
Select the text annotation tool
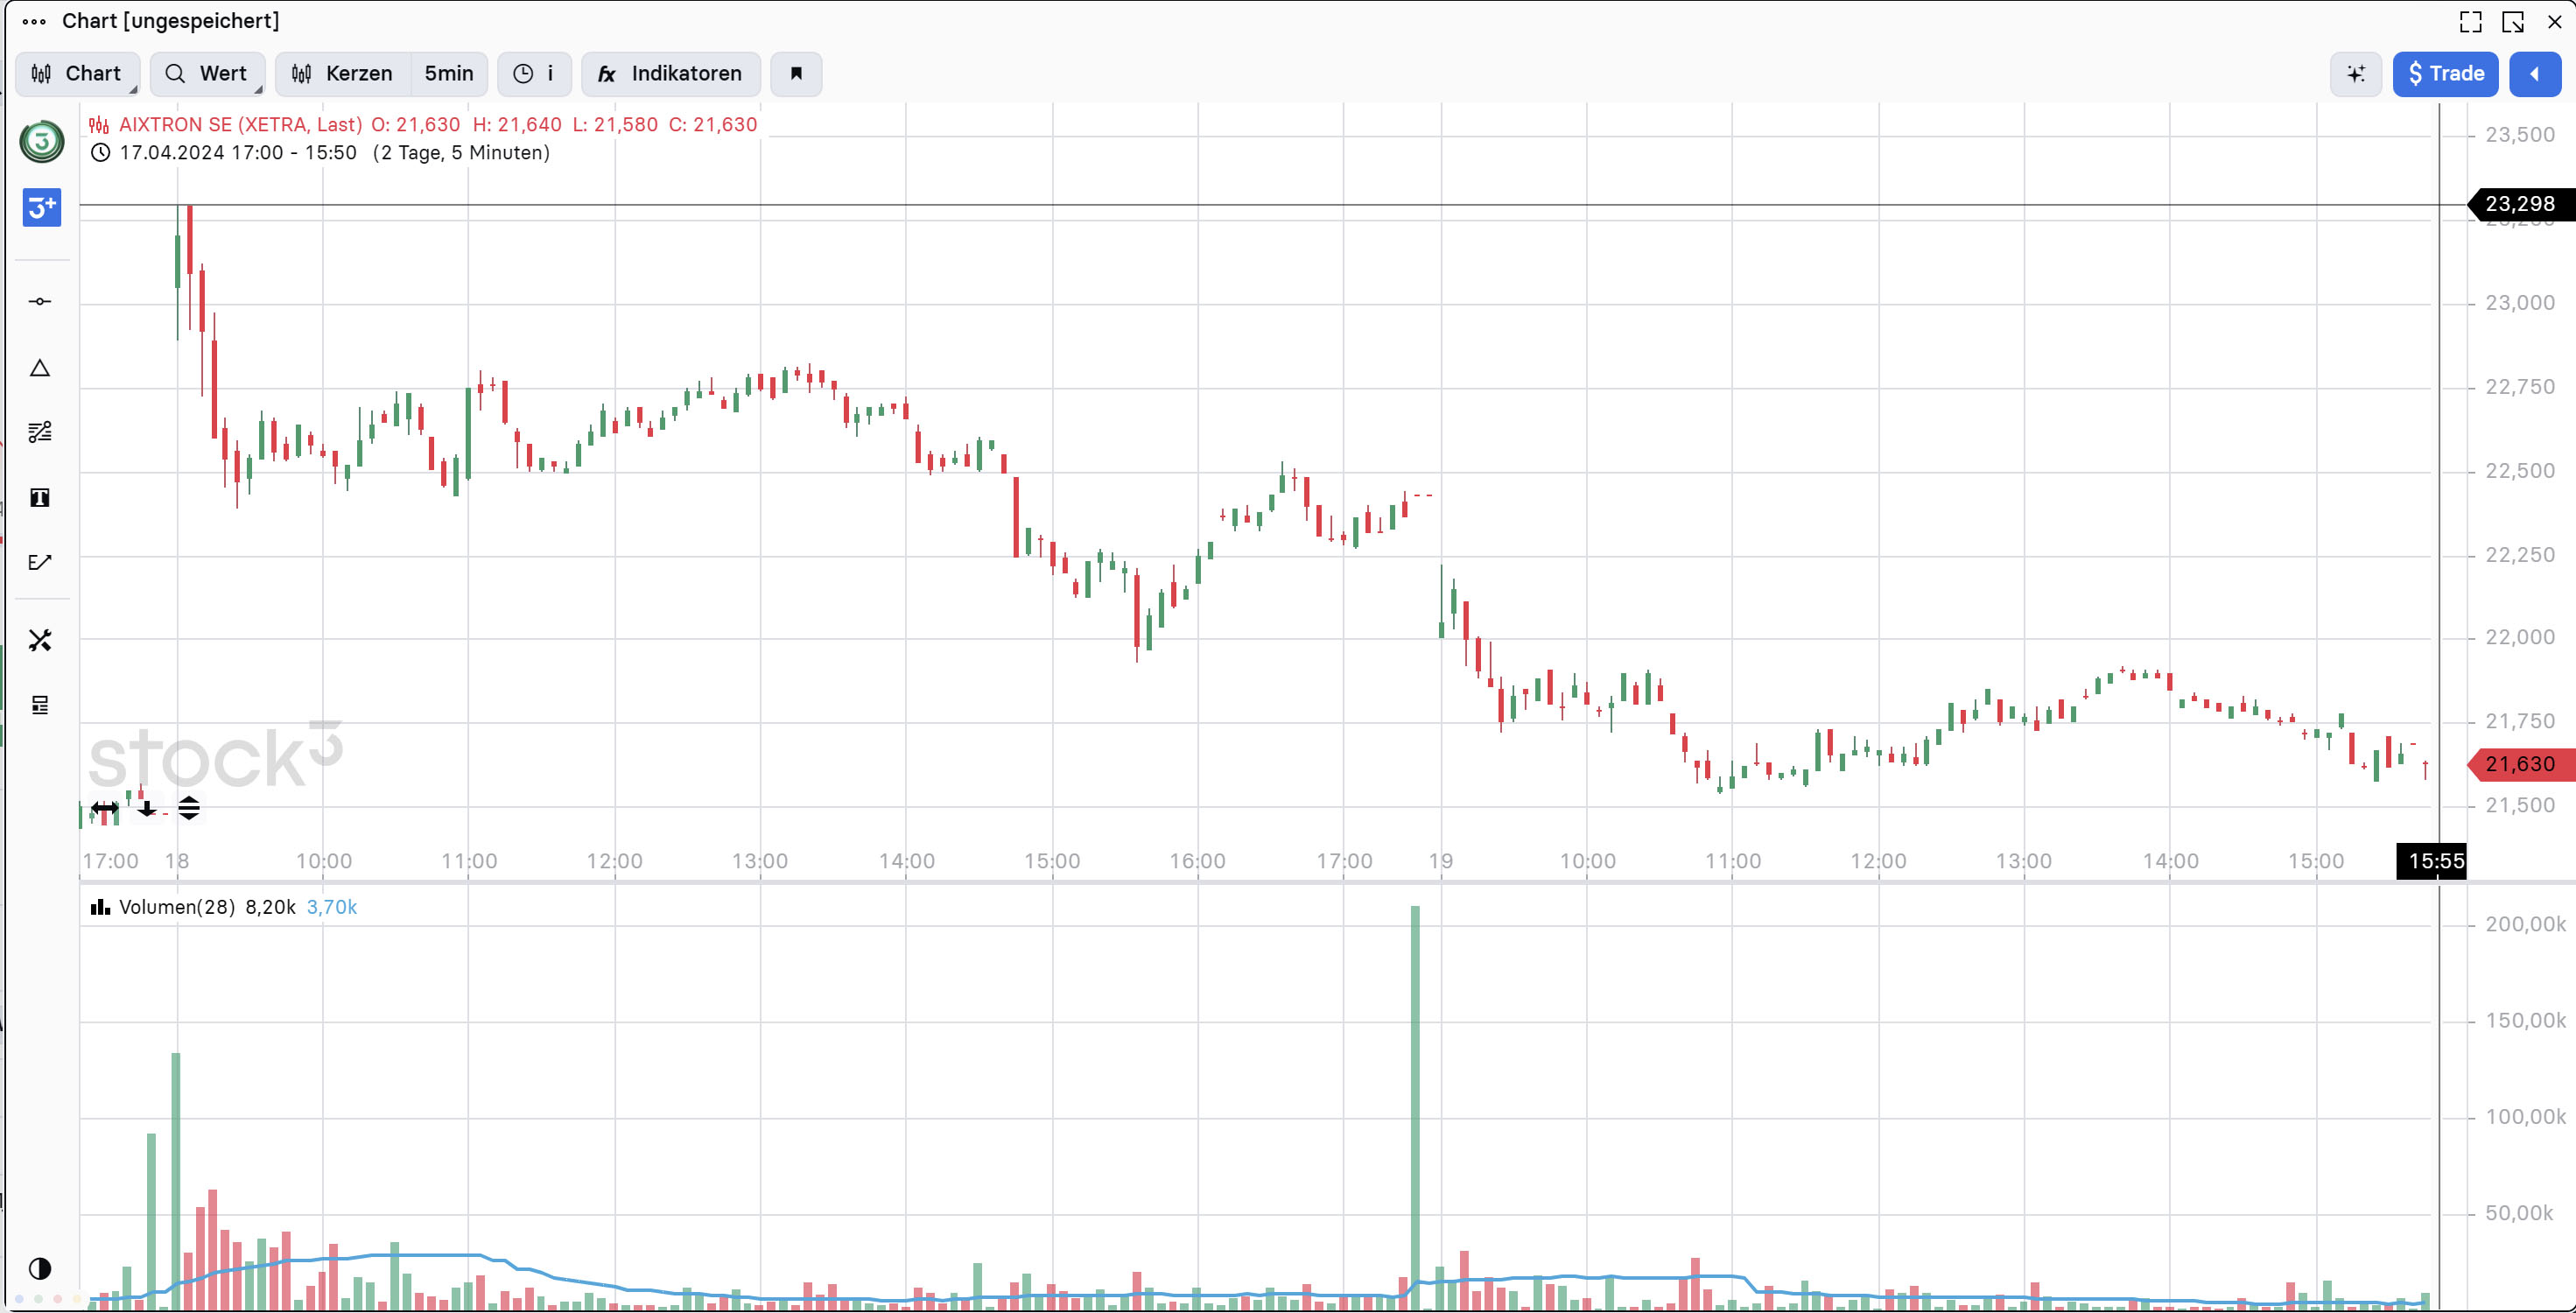40,498
